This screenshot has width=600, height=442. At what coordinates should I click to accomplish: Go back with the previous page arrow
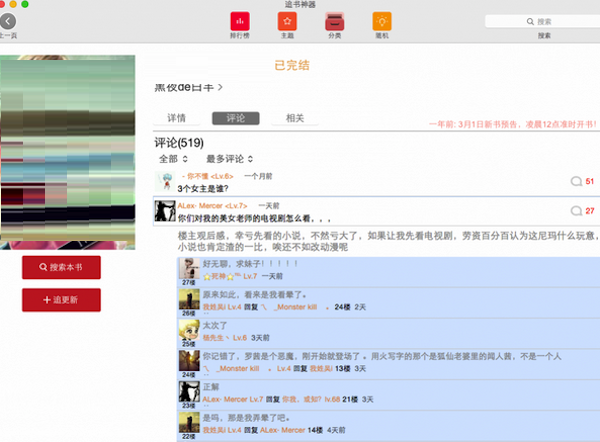(8, 21)
